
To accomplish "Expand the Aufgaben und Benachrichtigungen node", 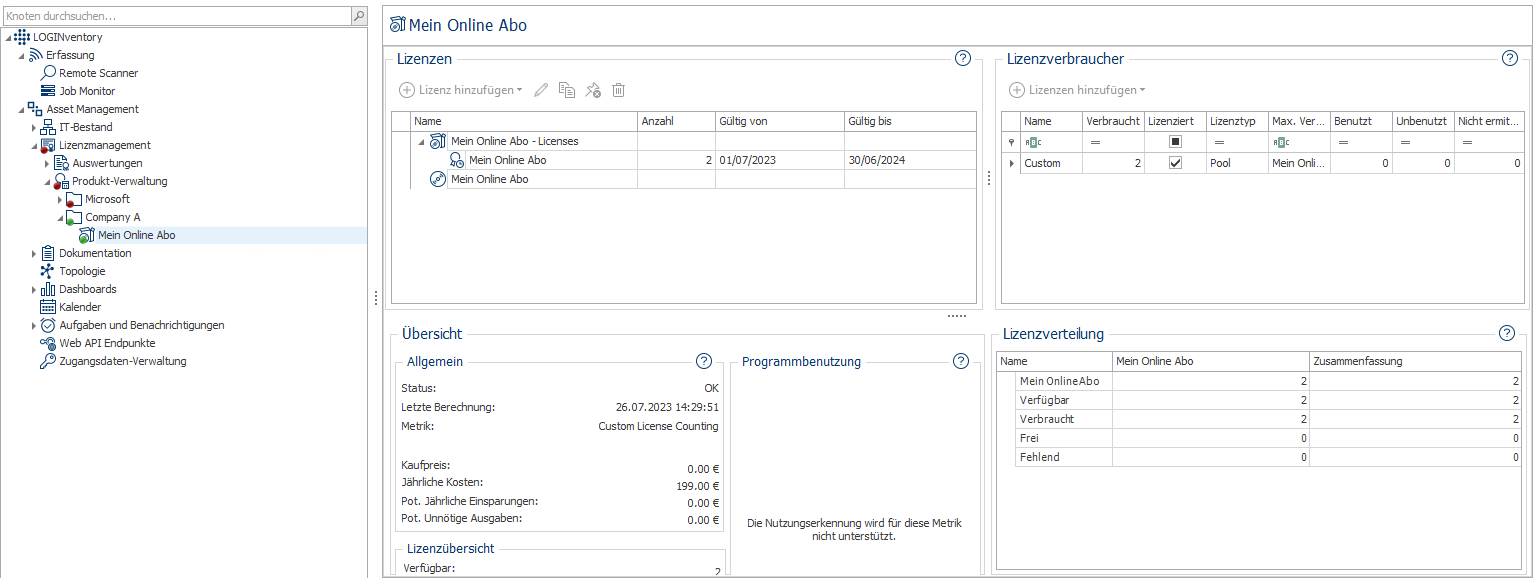I will (x=34, y=325).
